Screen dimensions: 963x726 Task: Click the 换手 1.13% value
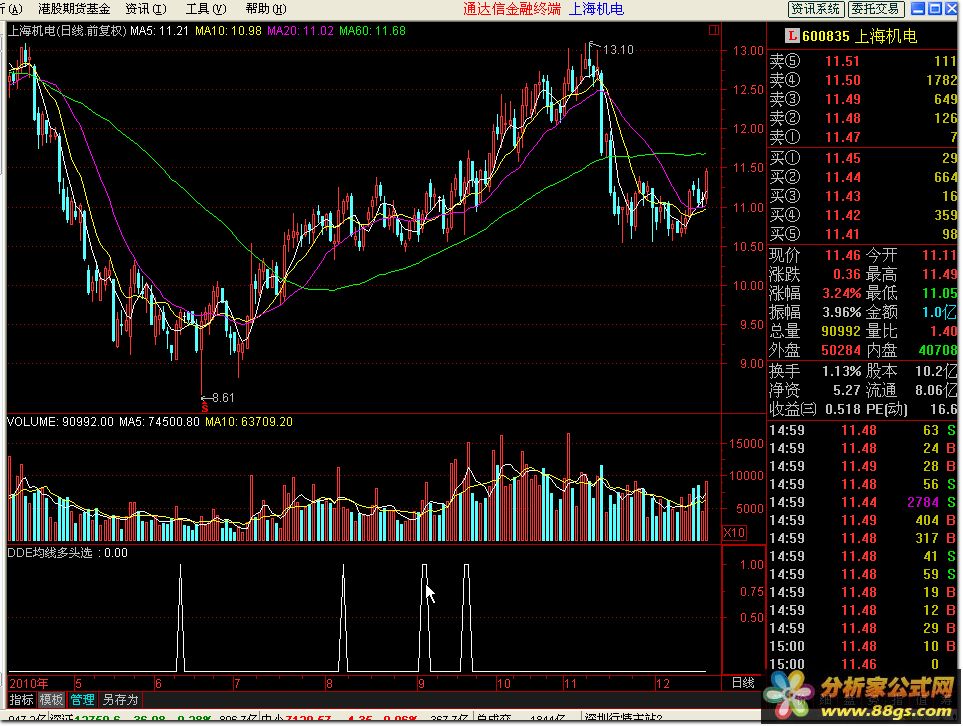click(842, 372)
